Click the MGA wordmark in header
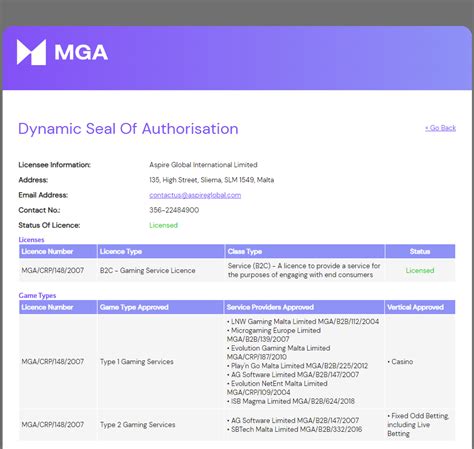Screen dimensions: 474x449 (81, 52)
